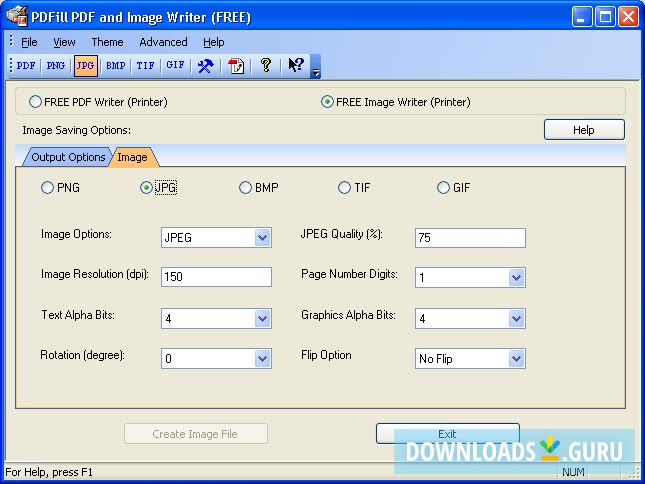Click the 'For Help, press F1' status text

[x=49, y=472]
